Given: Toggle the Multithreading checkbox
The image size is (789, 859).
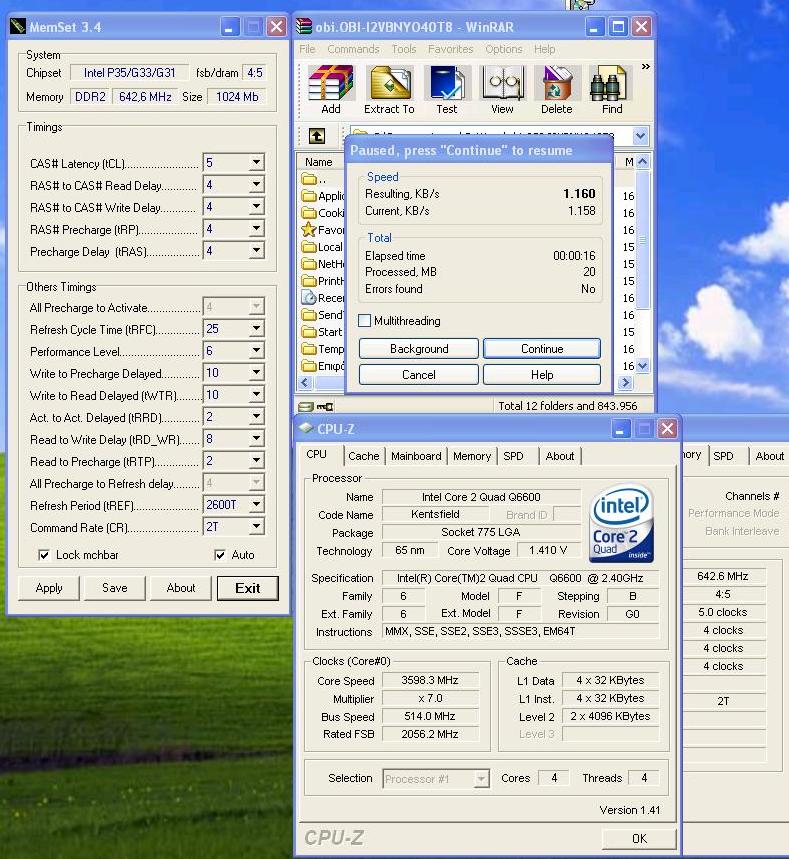Looking at the screenshot, I should point(364,320).
